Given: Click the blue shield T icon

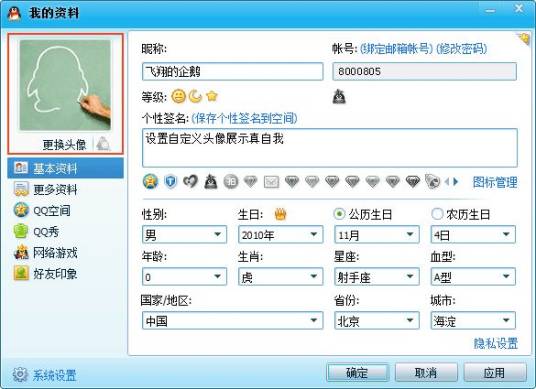Looking at the screenshot, I should (171, 181).
